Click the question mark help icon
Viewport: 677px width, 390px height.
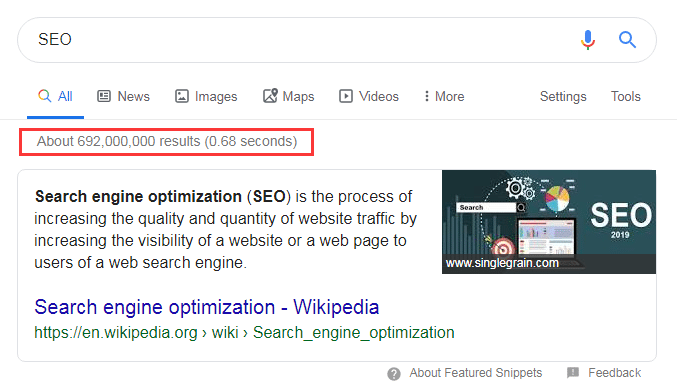pyautogui.click(x=394, y=374)
